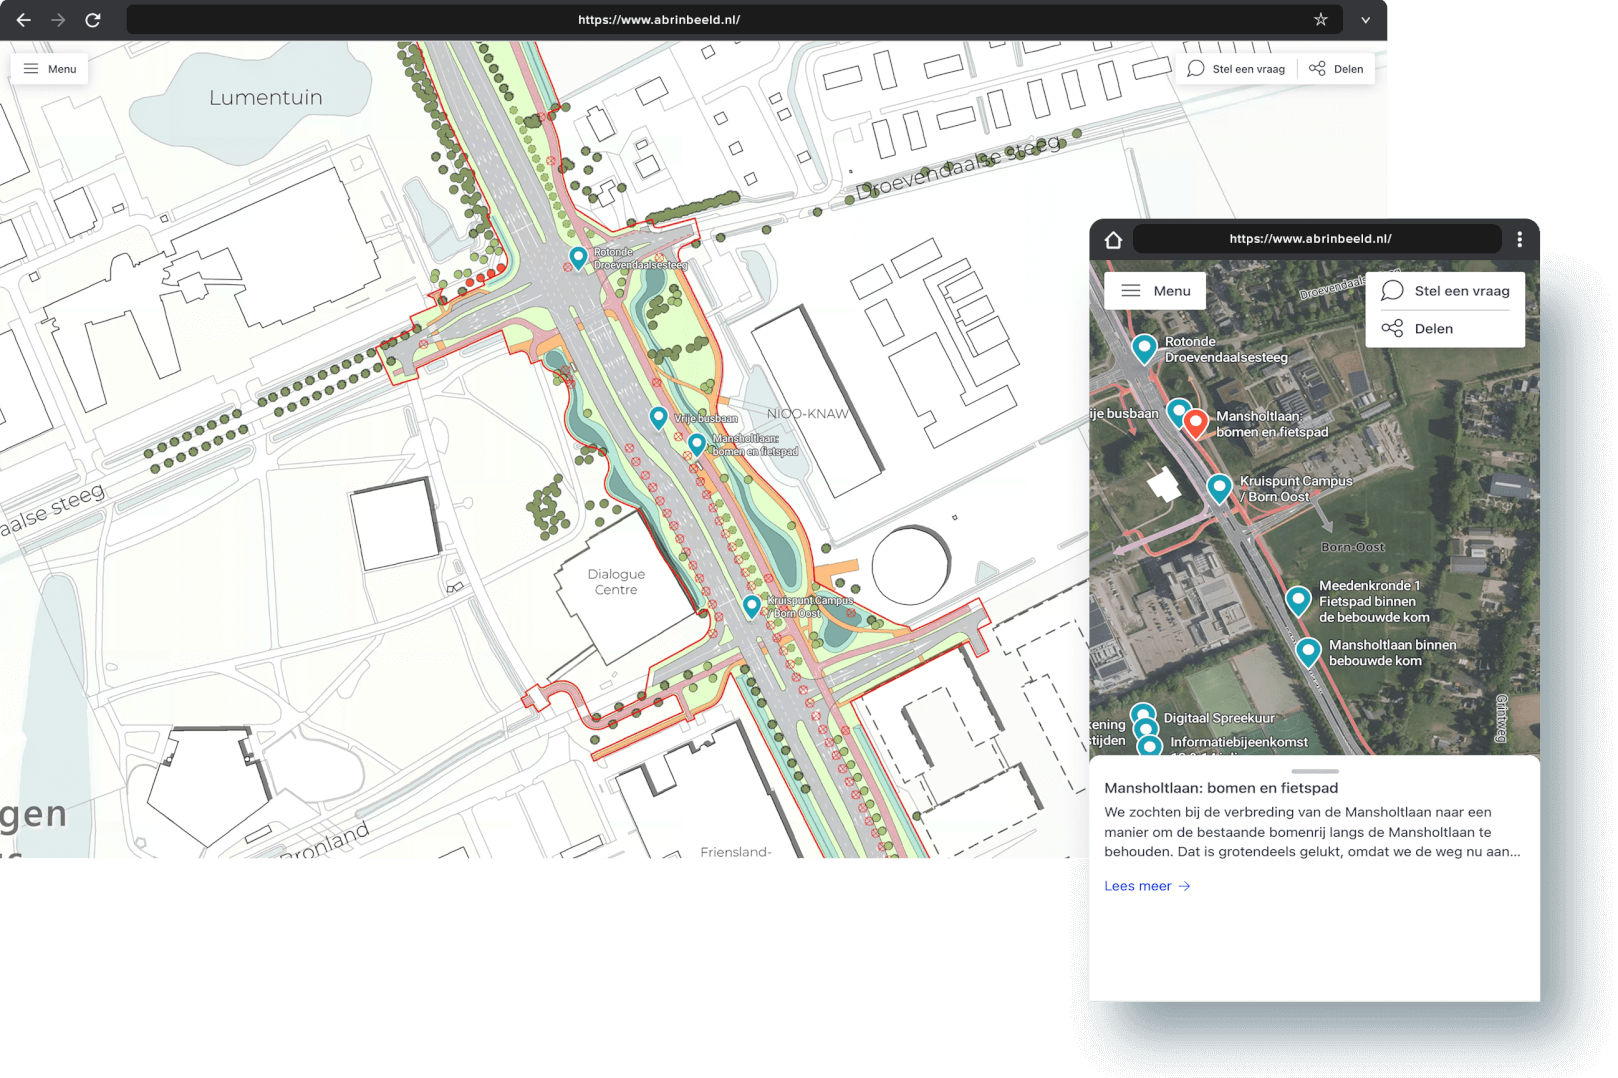Select the Rotonde Droevendaalsesteeg pin on desktop map

tap(578, 257)
